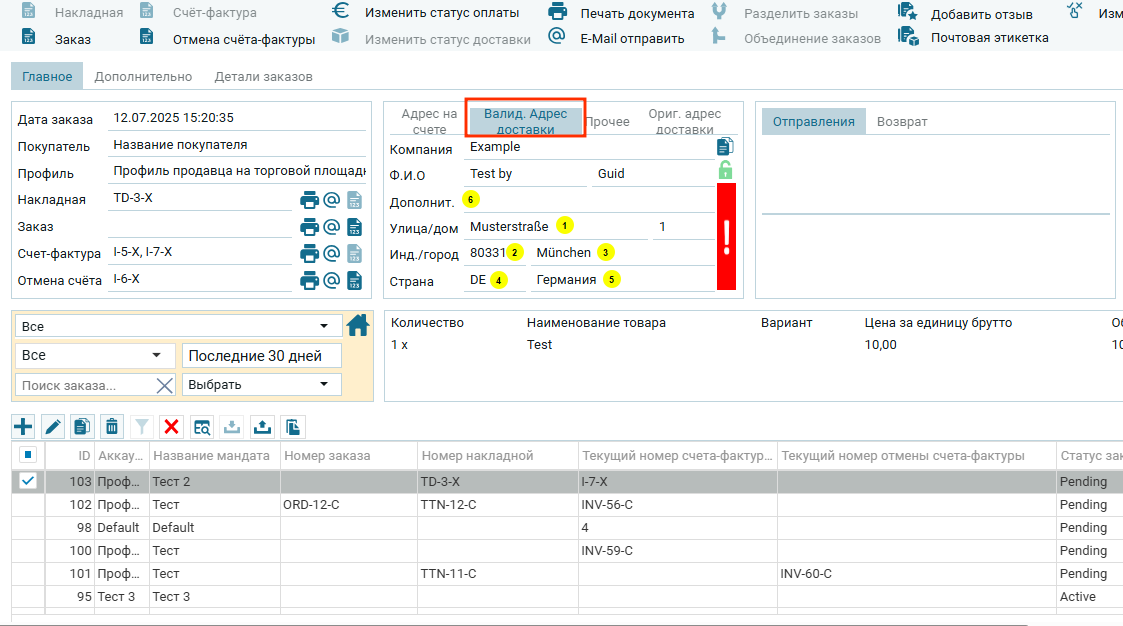Viewport: 1123px width, 626px height.
Task: Click the red X icon in grid toolbar
Action: (171, 427)
